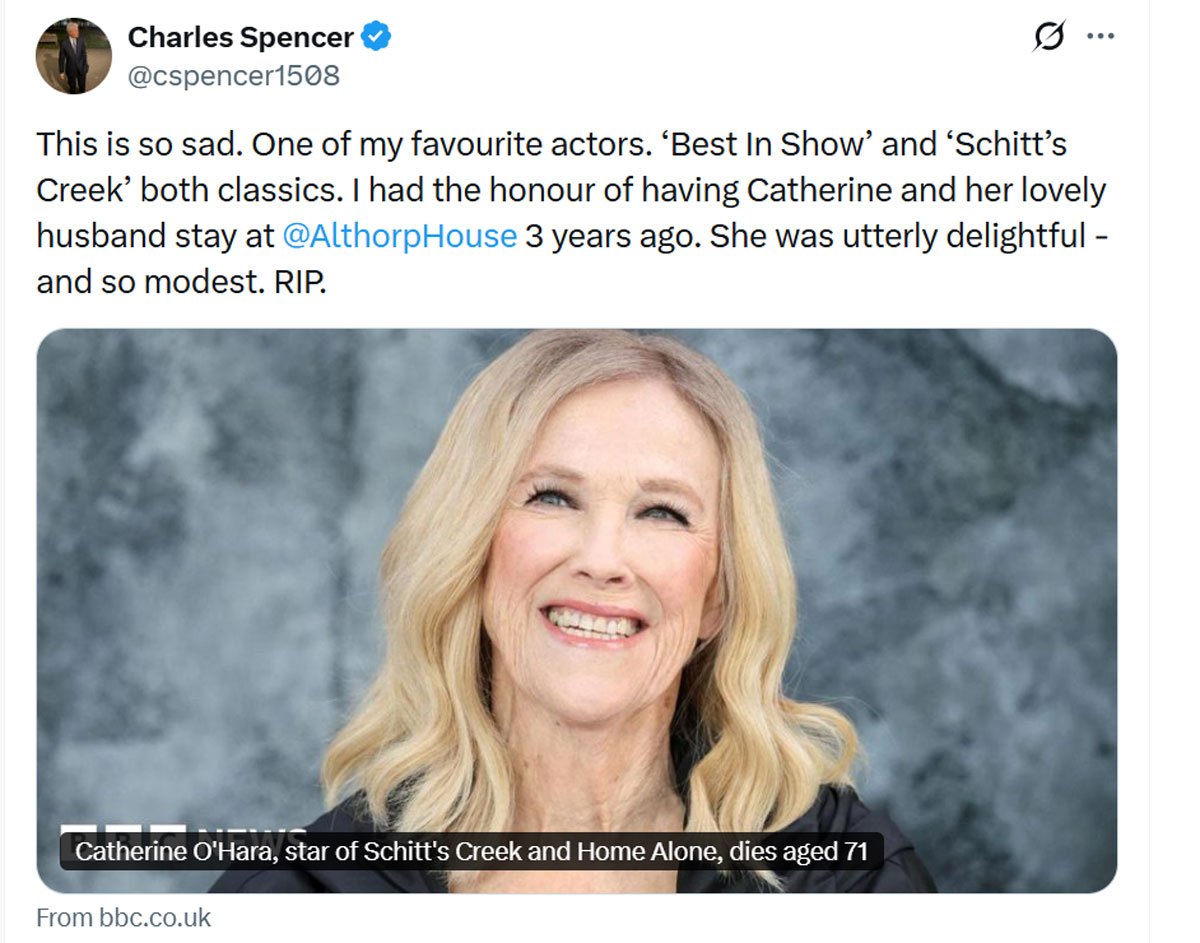The image size is (1200, 943).
Task: Open the Grok actions icon
Action: click(1048, 37)
